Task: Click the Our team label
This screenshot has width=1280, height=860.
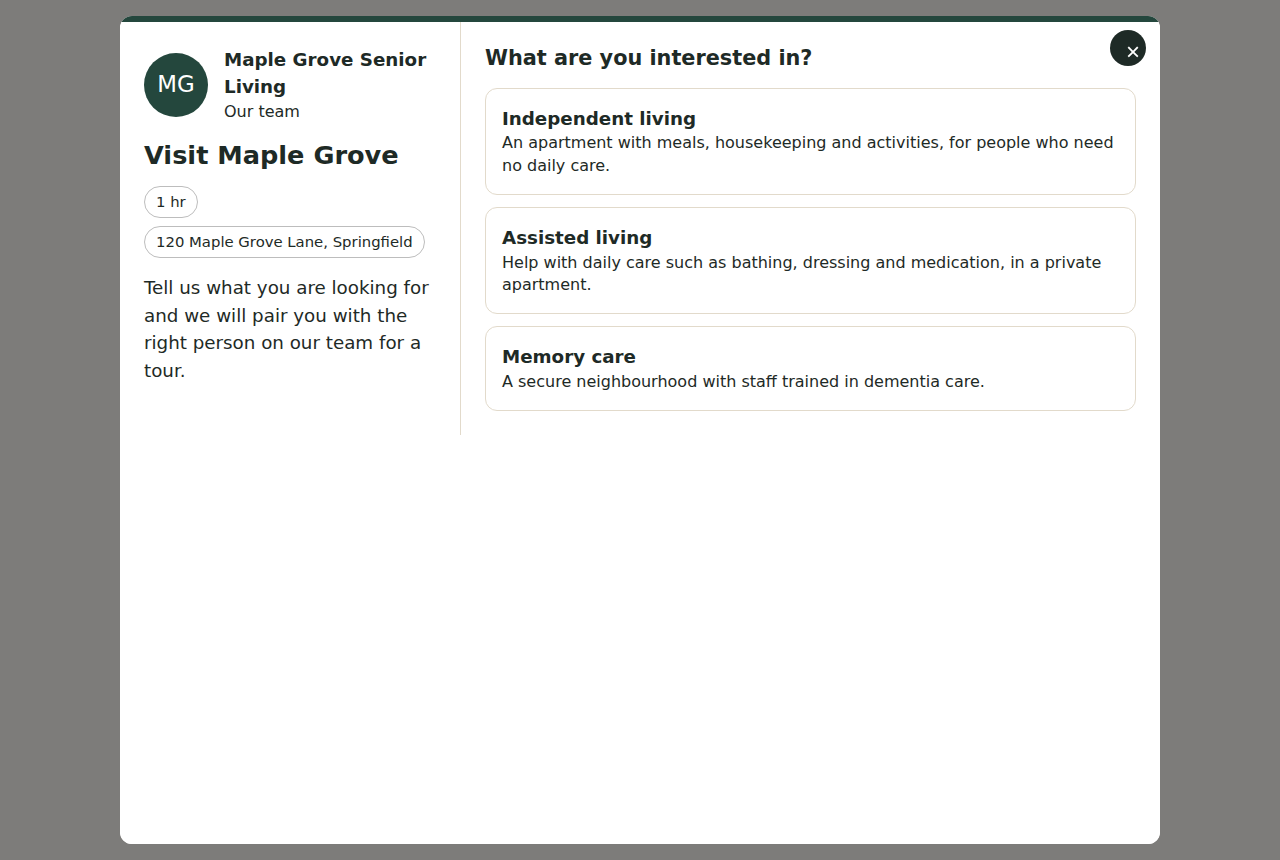Action: 262,112
